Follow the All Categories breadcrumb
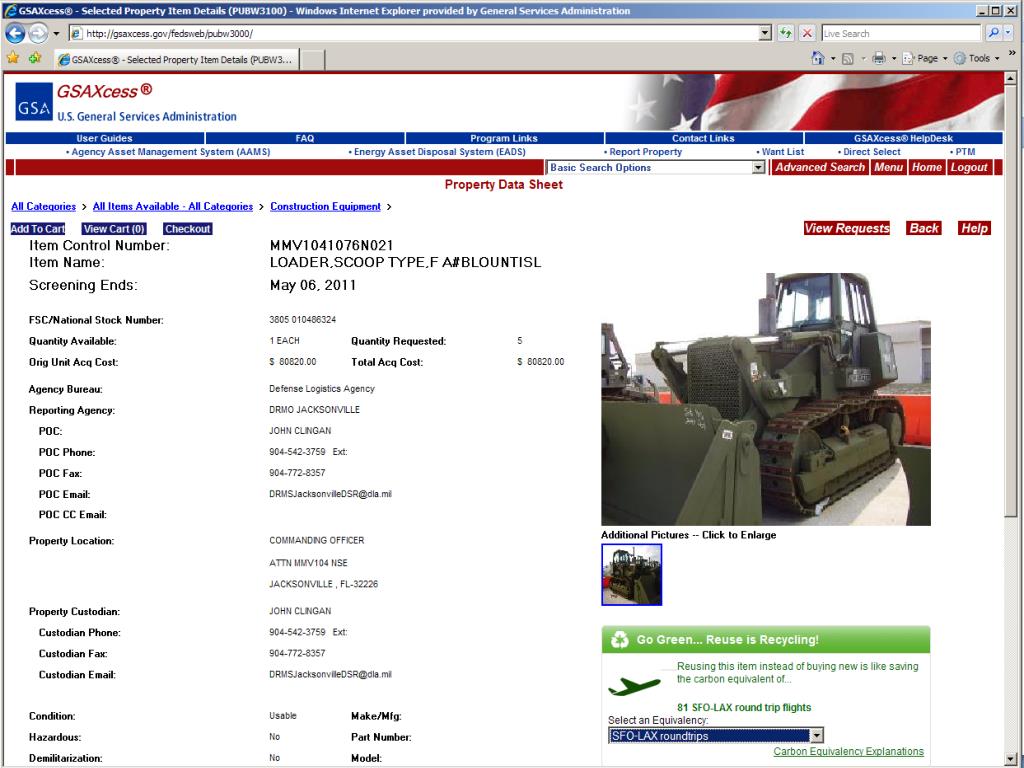Image resolution: width=1024 pixels, height=768 pixels. pyautogui.click(x=43, y=206)
